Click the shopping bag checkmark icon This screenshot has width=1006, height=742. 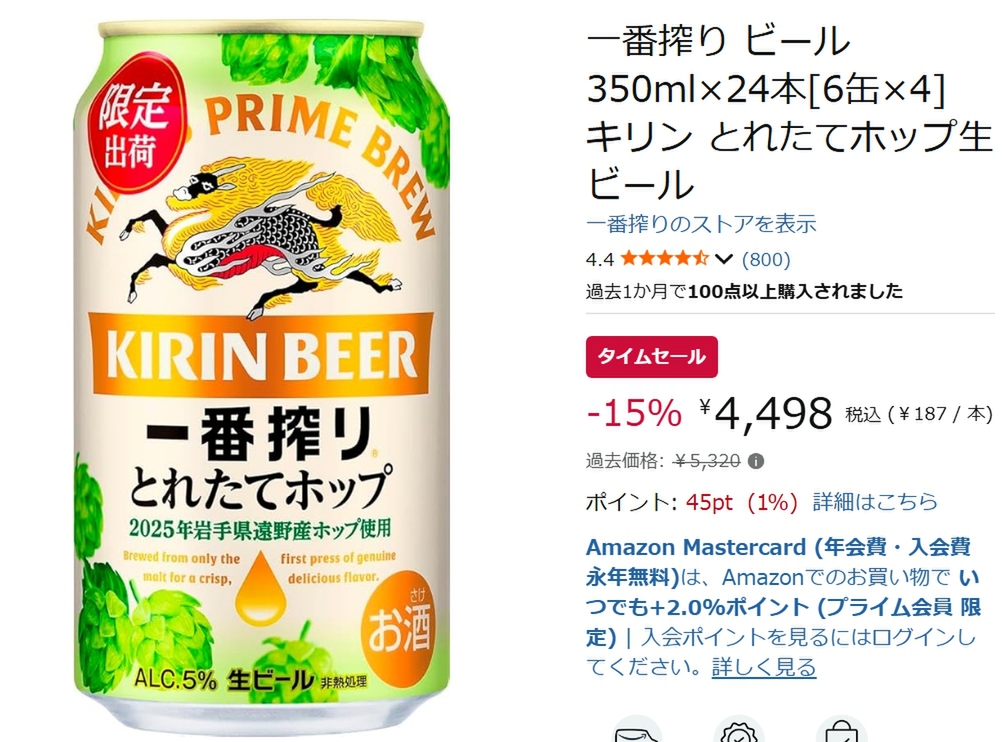click(841, 730)
